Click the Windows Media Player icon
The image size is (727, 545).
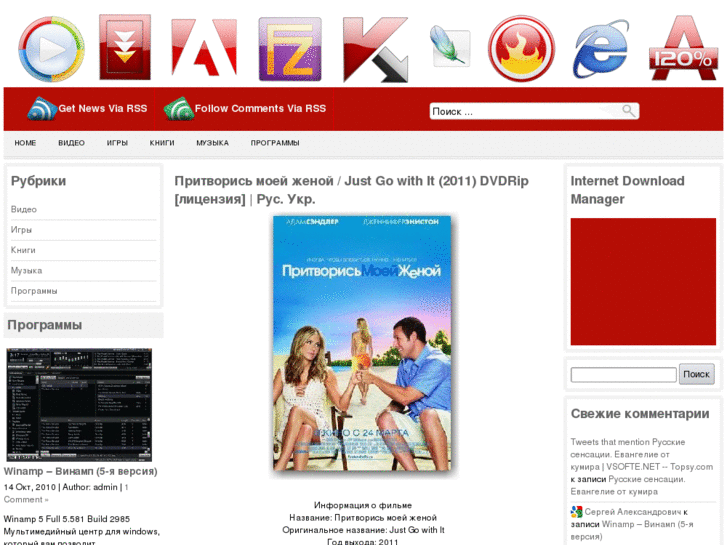51,49
